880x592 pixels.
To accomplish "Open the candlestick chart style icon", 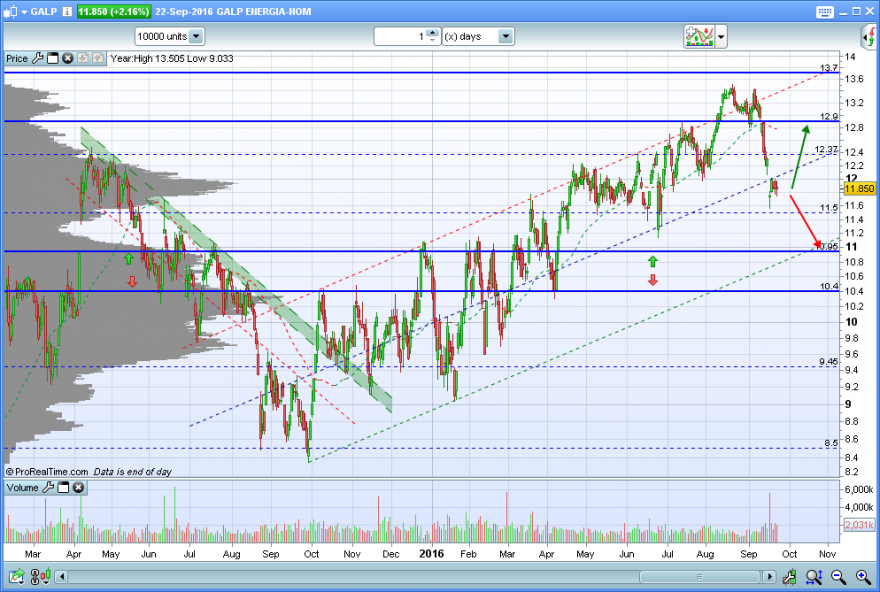I will pos(10,11).
